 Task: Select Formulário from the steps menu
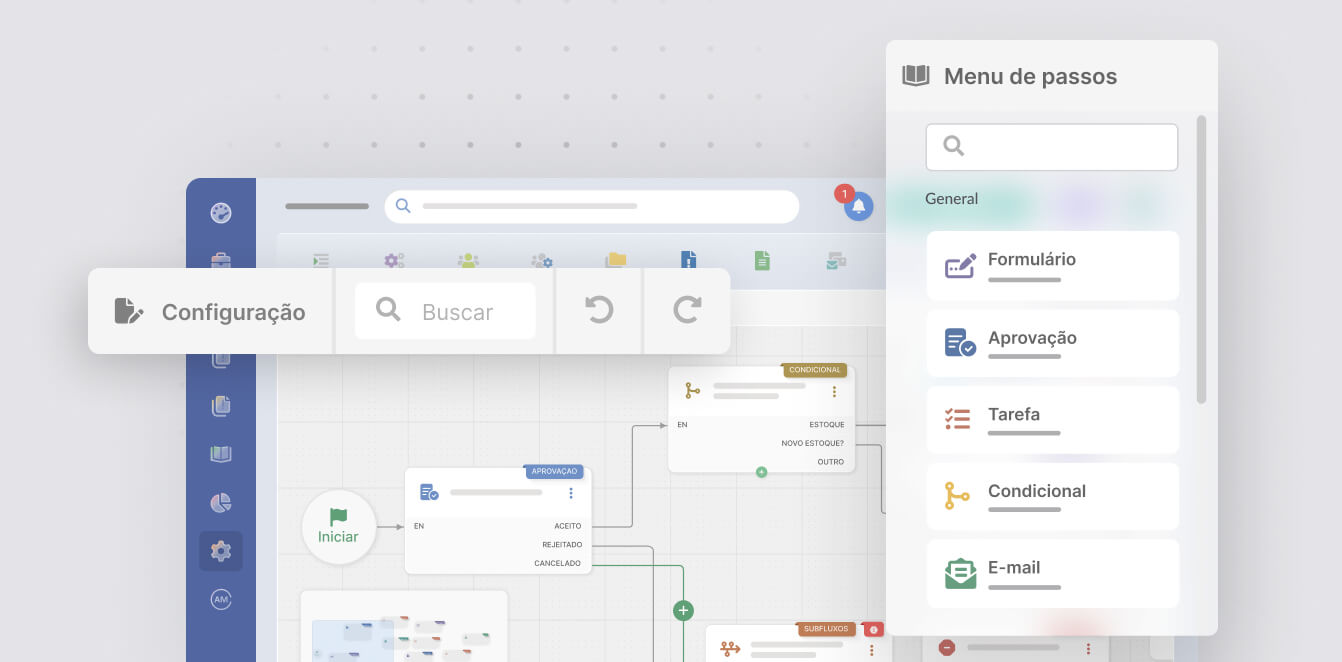click(x=1052, y=266)
